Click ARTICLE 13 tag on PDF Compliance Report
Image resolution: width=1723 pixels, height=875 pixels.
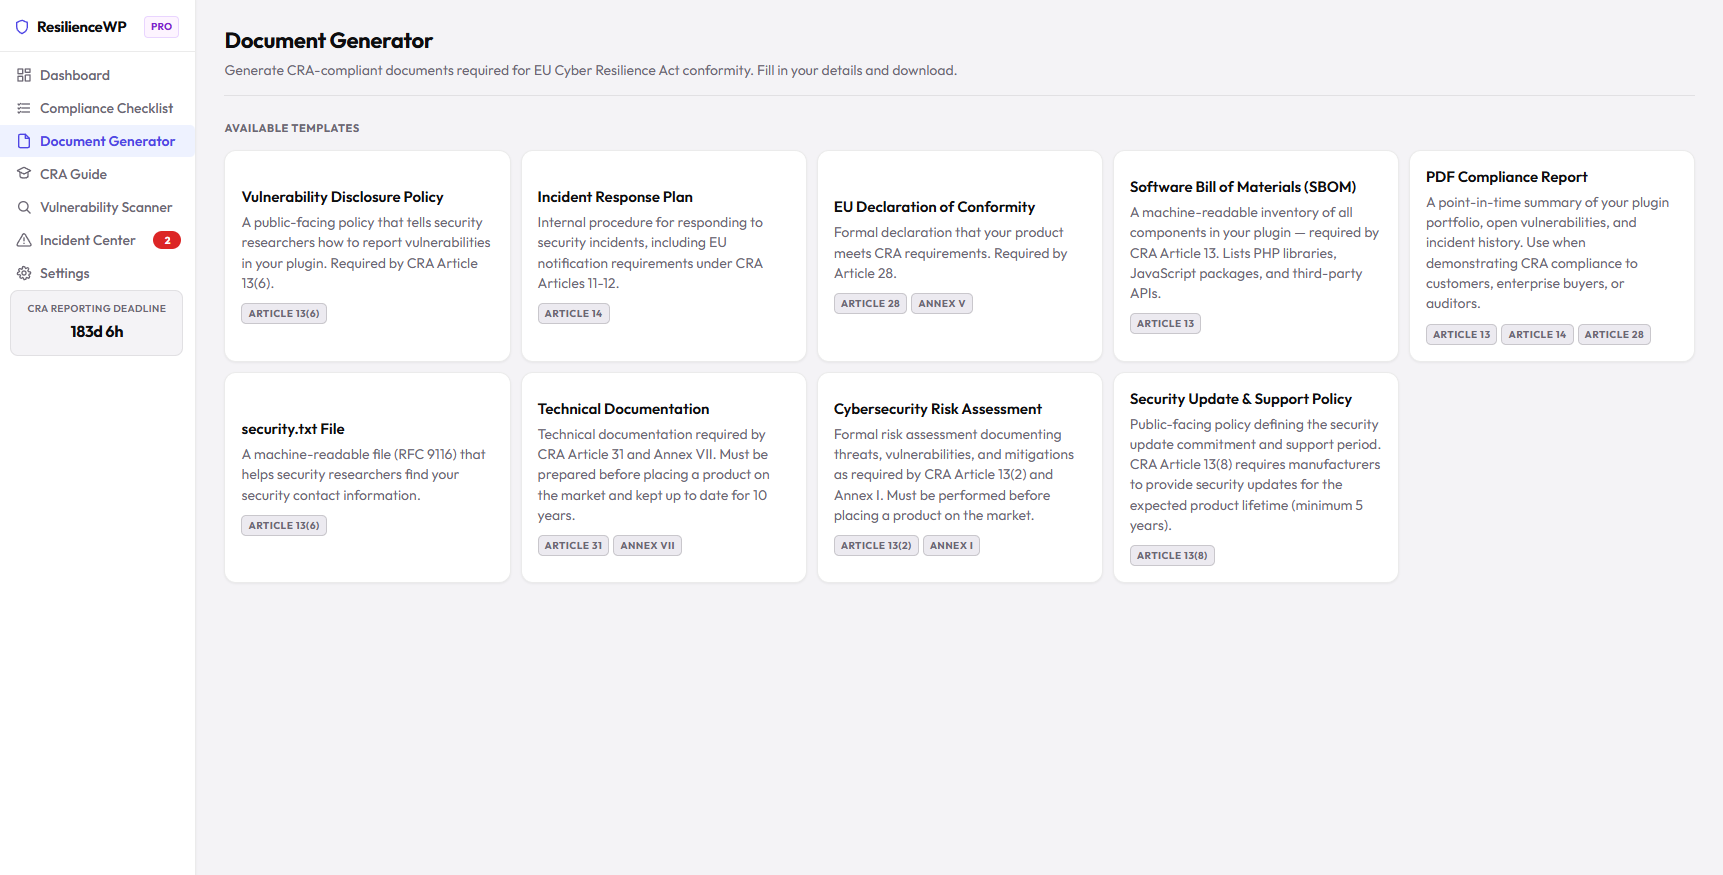pyautogui.click(x=1461, y=335)
